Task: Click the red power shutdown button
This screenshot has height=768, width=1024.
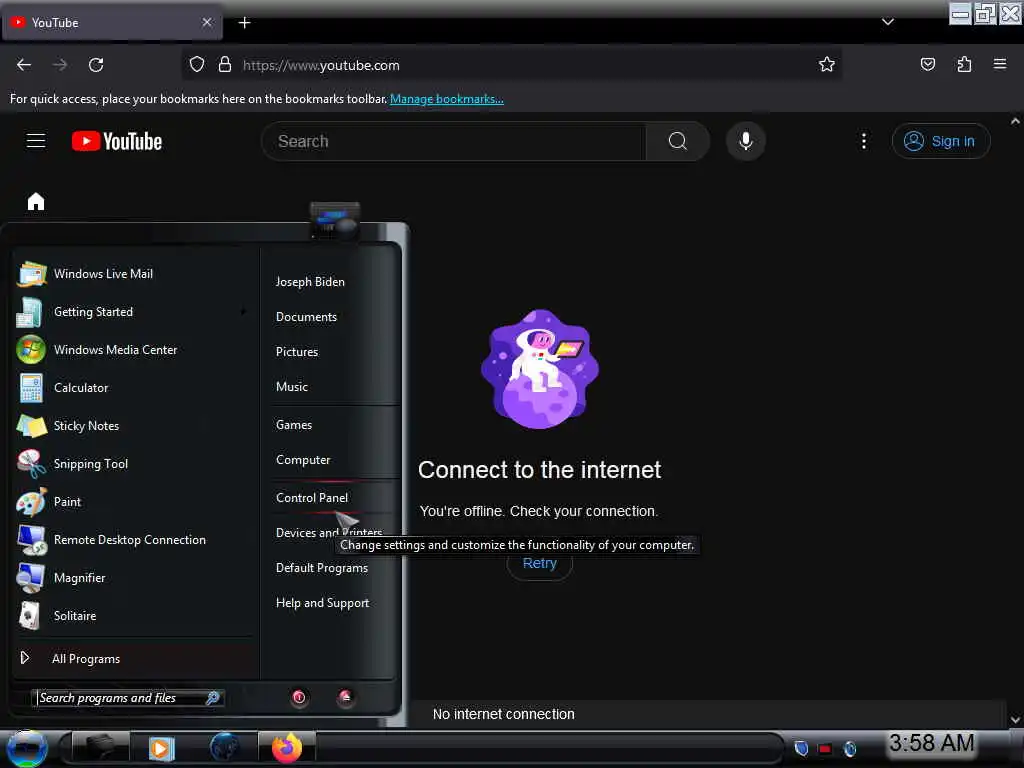Action: pos(299,697)
